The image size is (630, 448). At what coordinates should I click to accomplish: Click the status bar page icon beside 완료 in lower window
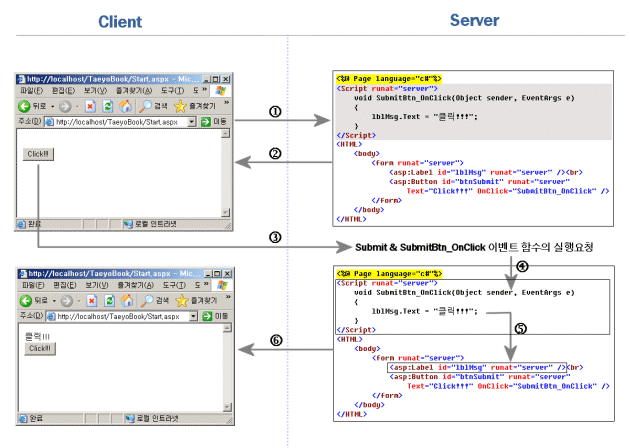(x=23, y=418)
